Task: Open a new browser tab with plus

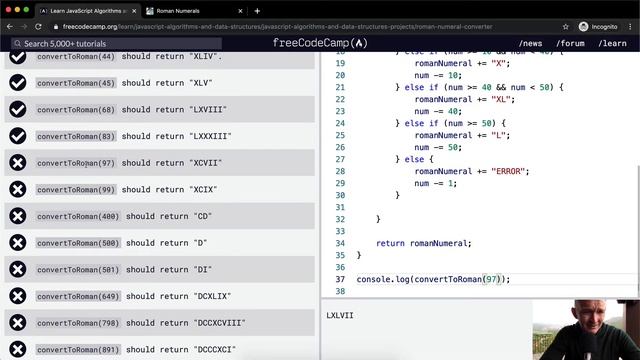Action: [257, 11]
